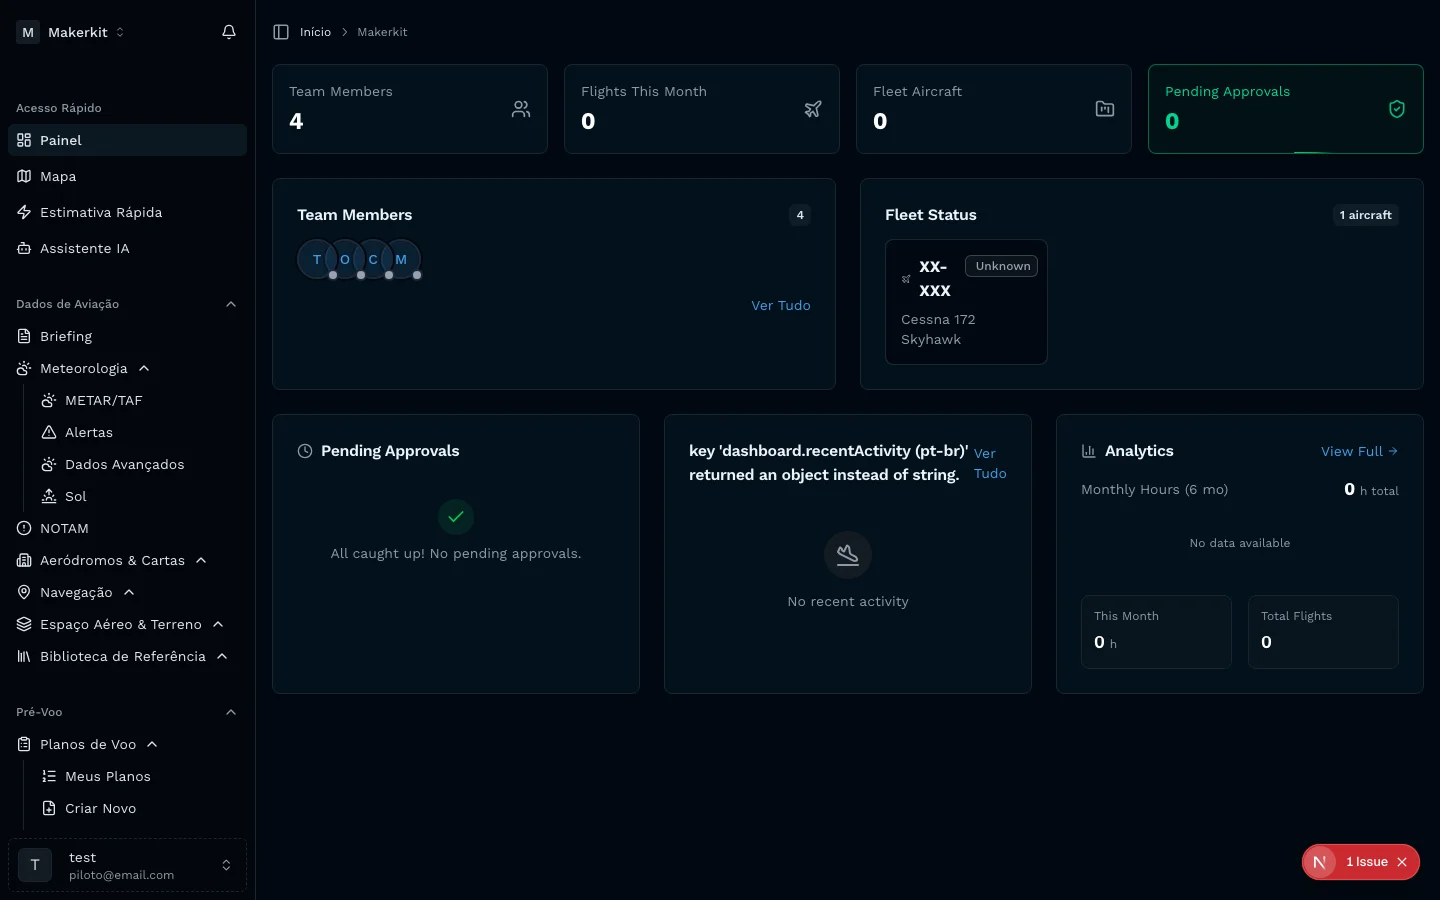Select Painel in Acesso Rápido

[x=61, y=140]
